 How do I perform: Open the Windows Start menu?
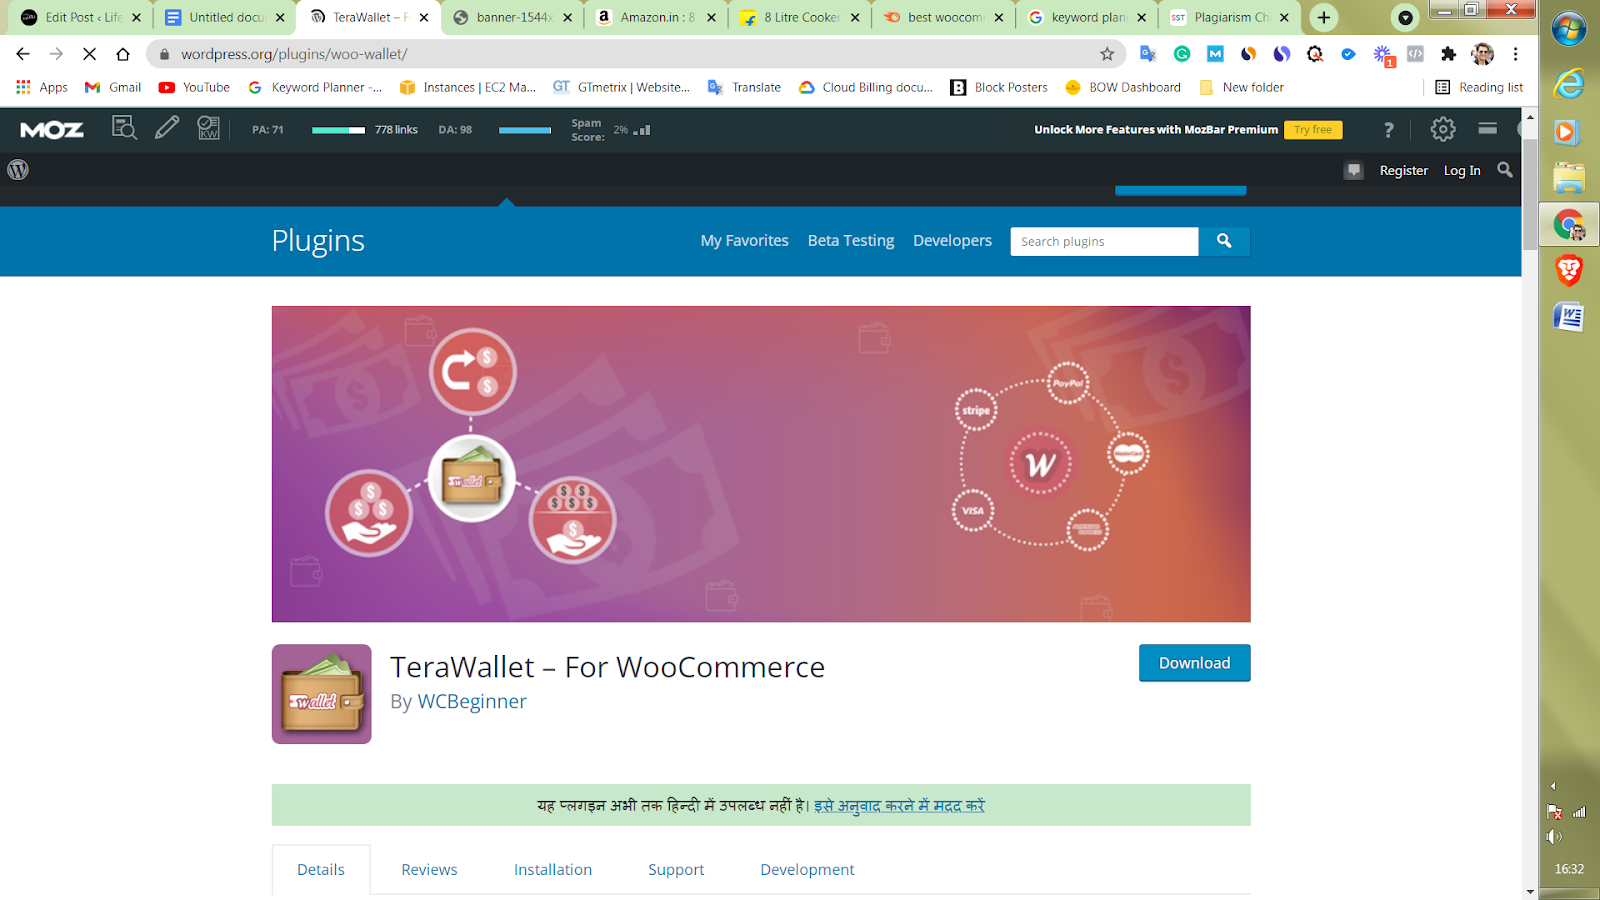pyautogui.click(x=1569, y=29)
